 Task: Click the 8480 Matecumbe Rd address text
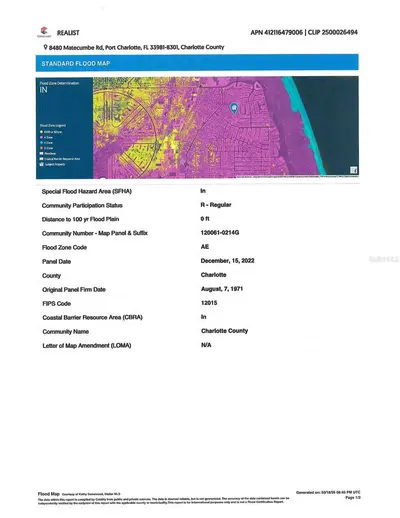click(x=76, y=48)
